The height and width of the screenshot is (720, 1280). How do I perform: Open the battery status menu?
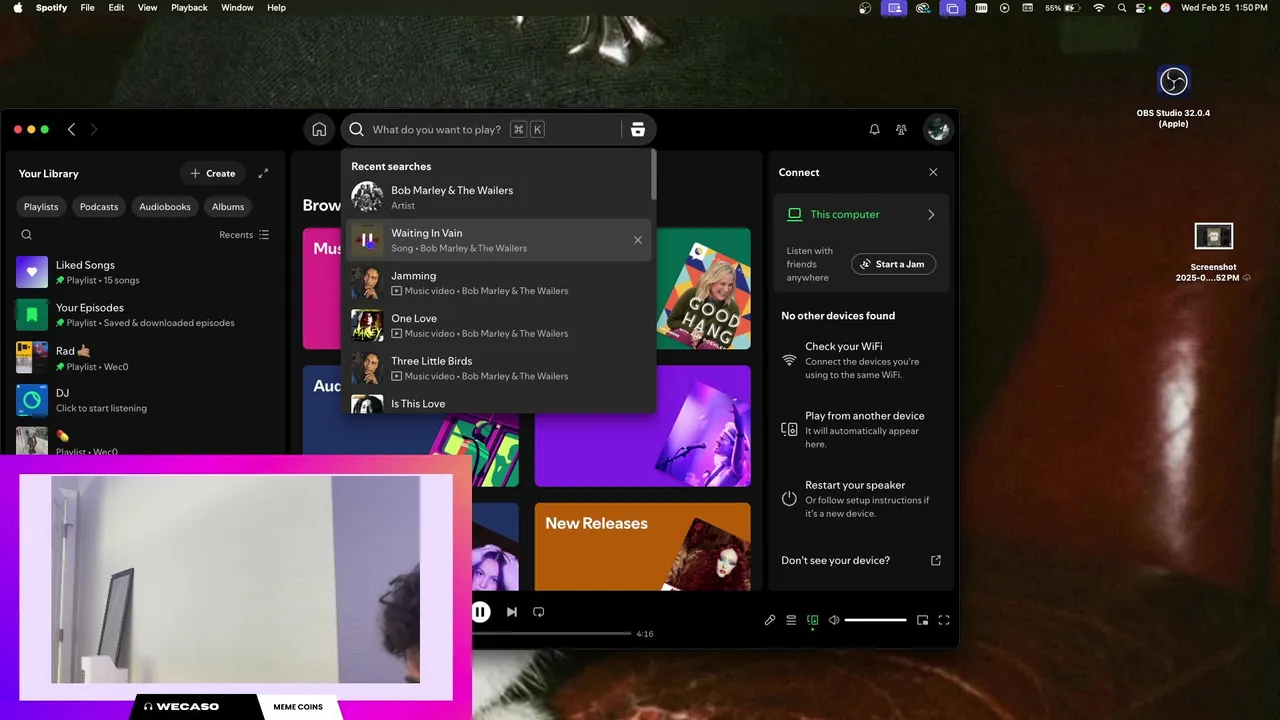tap(1064, 7)
